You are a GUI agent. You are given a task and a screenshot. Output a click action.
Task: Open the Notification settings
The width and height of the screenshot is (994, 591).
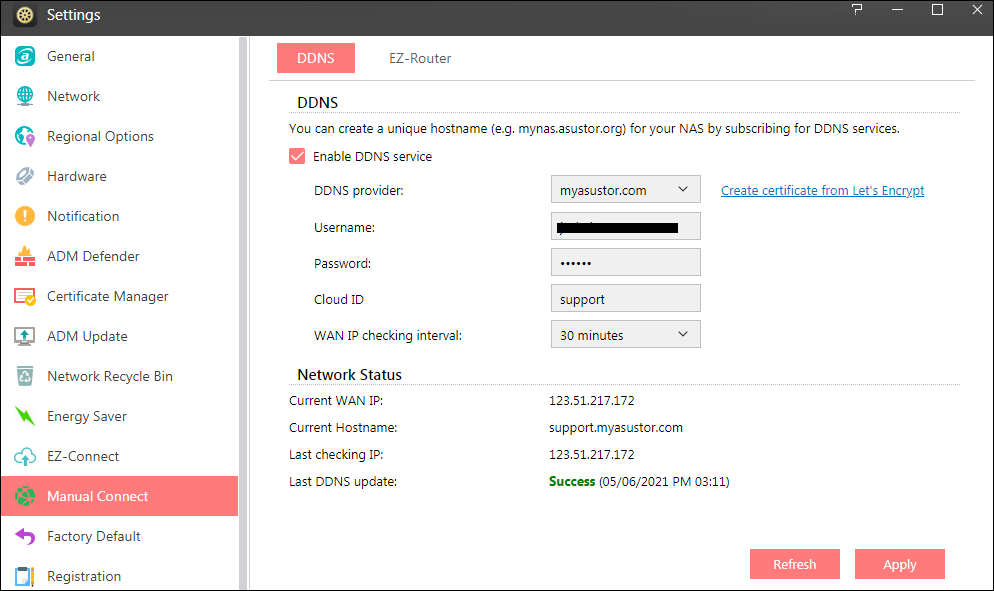(x=119, y=216)
